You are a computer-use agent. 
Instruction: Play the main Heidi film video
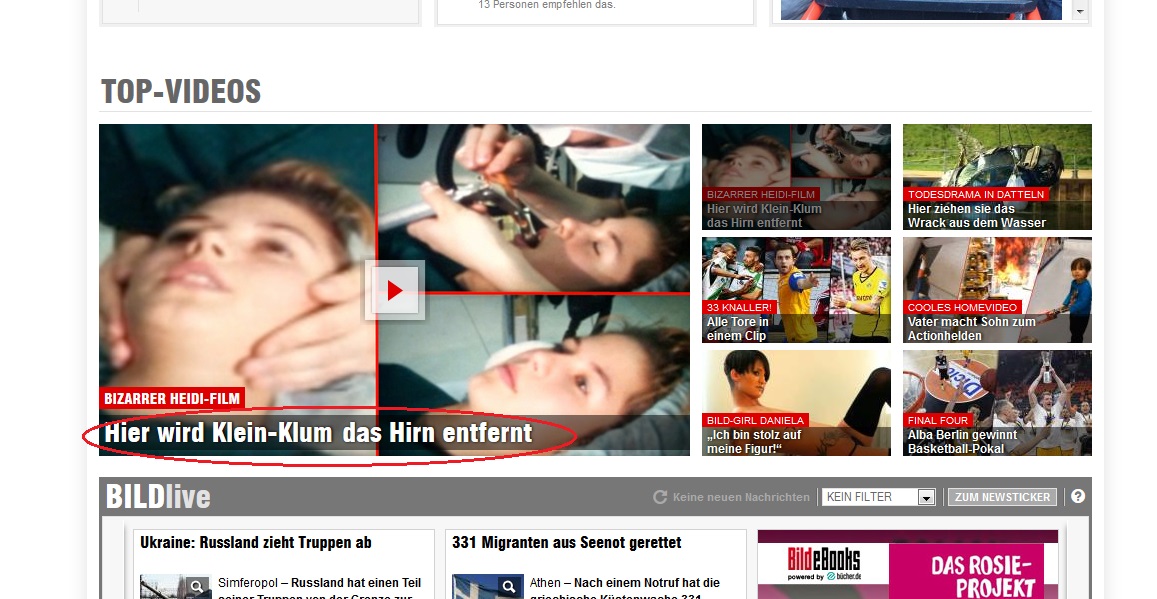[394, 290]
